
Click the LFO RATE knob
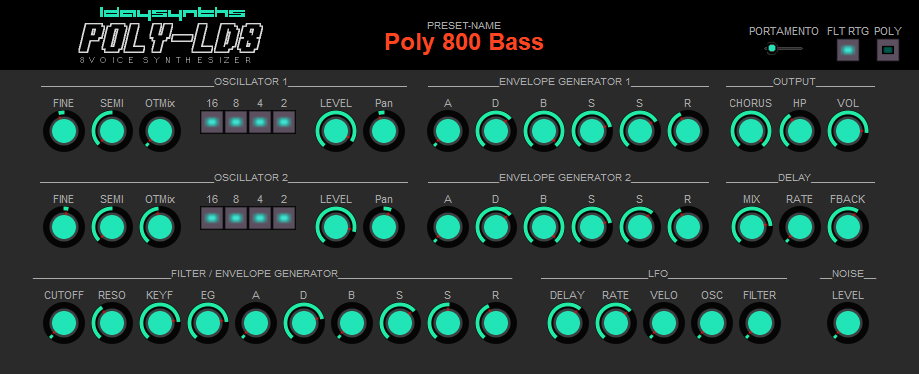coord(615,323)
